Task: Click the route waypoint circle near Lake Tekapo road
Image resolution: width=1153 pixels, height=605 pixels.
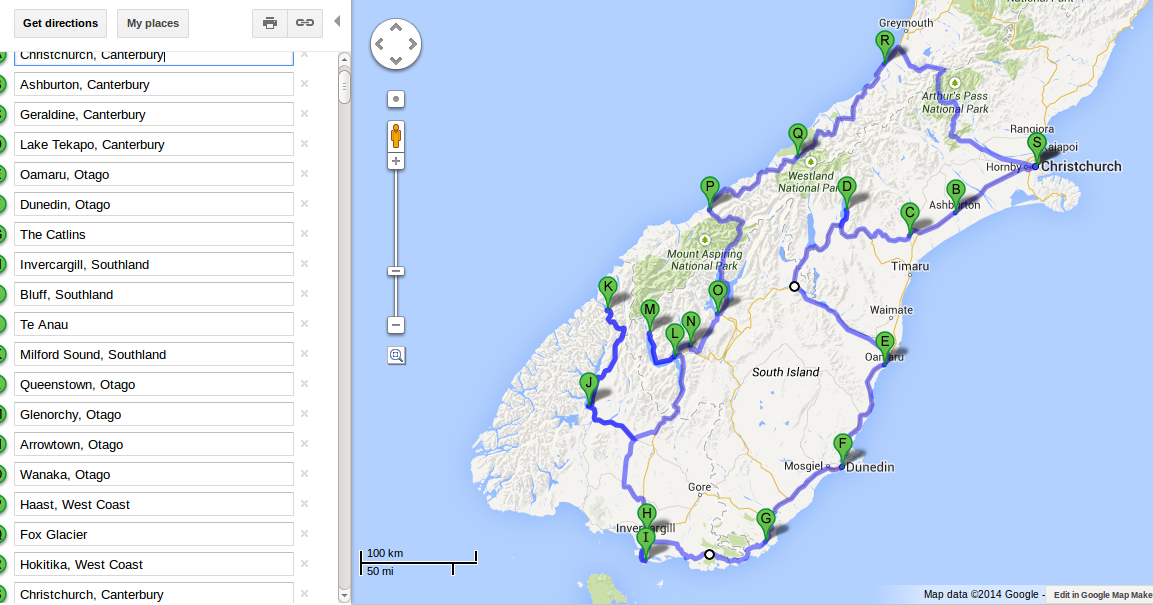Action: 794,287
